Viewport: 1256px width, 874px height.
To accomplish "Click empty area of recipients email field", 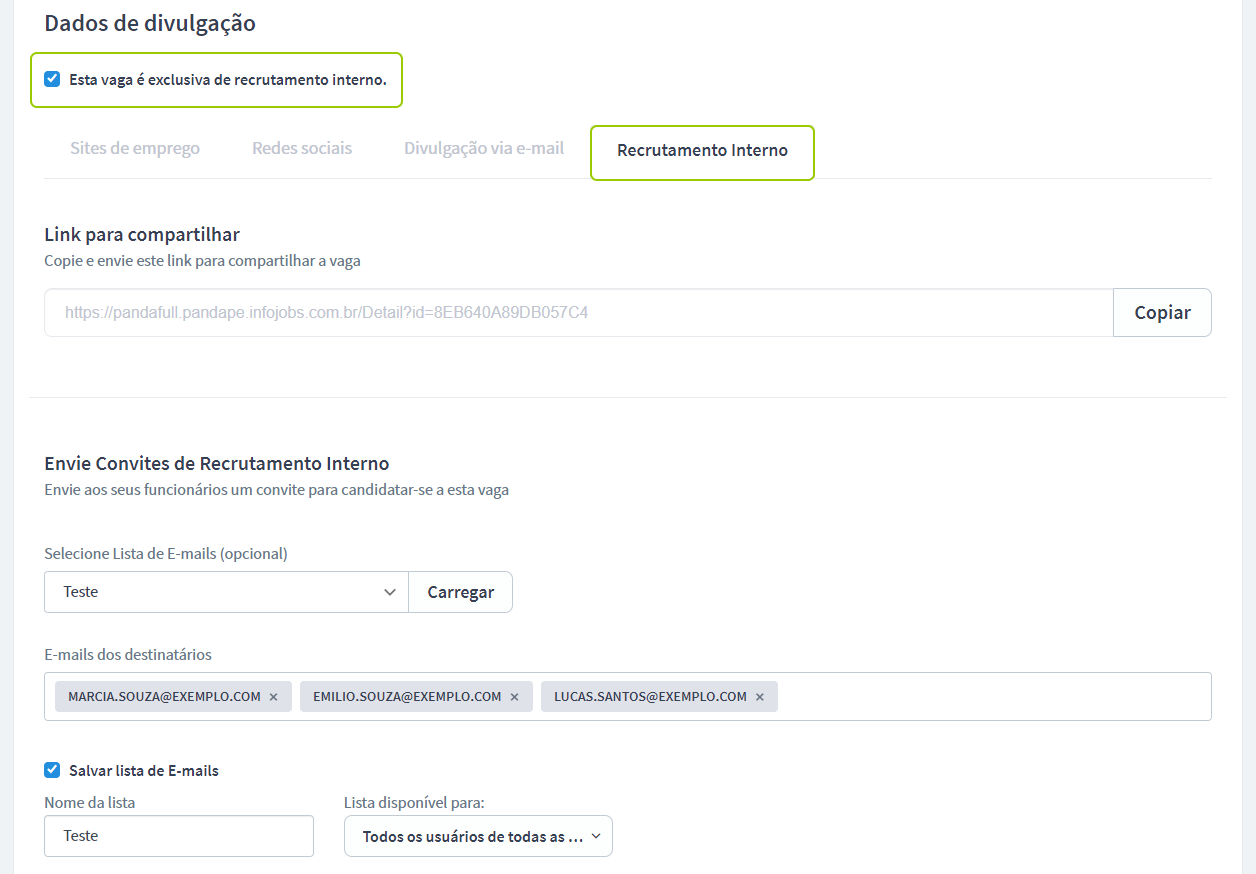I will 990,697.
